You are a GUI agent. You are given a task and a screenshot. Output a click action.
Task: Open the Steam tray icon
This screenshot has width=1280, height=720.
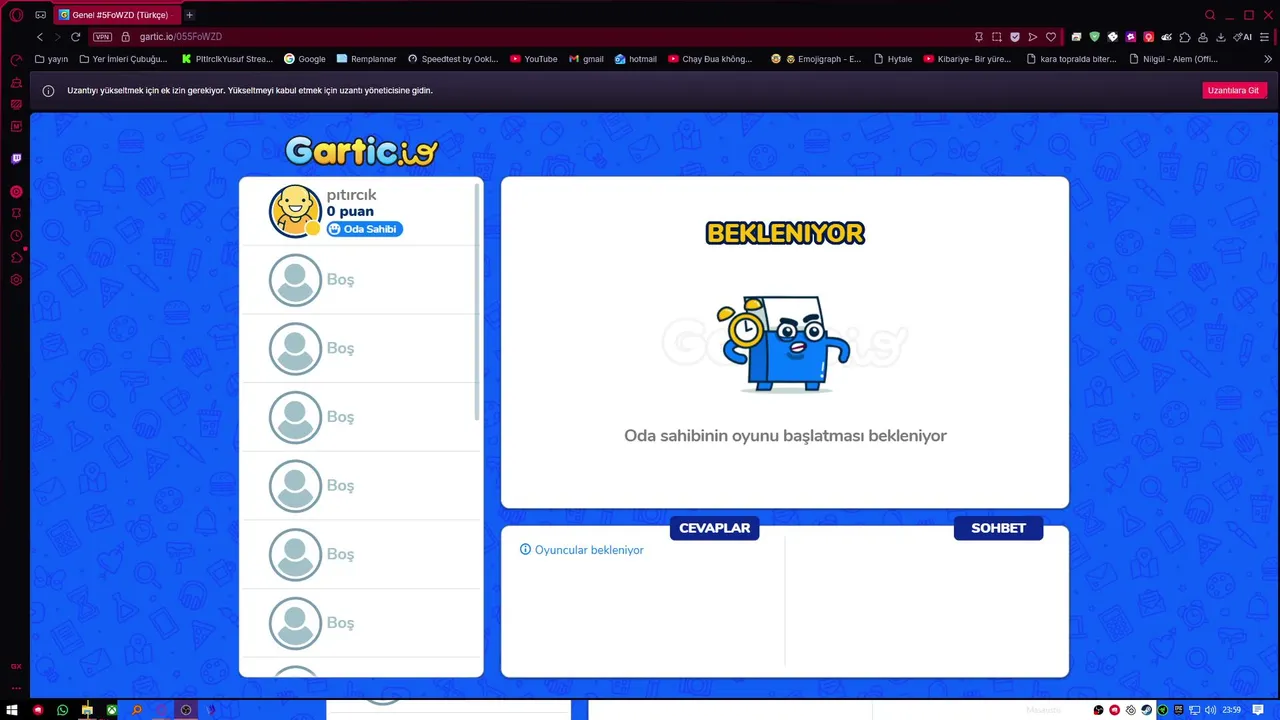(x=1146, y=710)
